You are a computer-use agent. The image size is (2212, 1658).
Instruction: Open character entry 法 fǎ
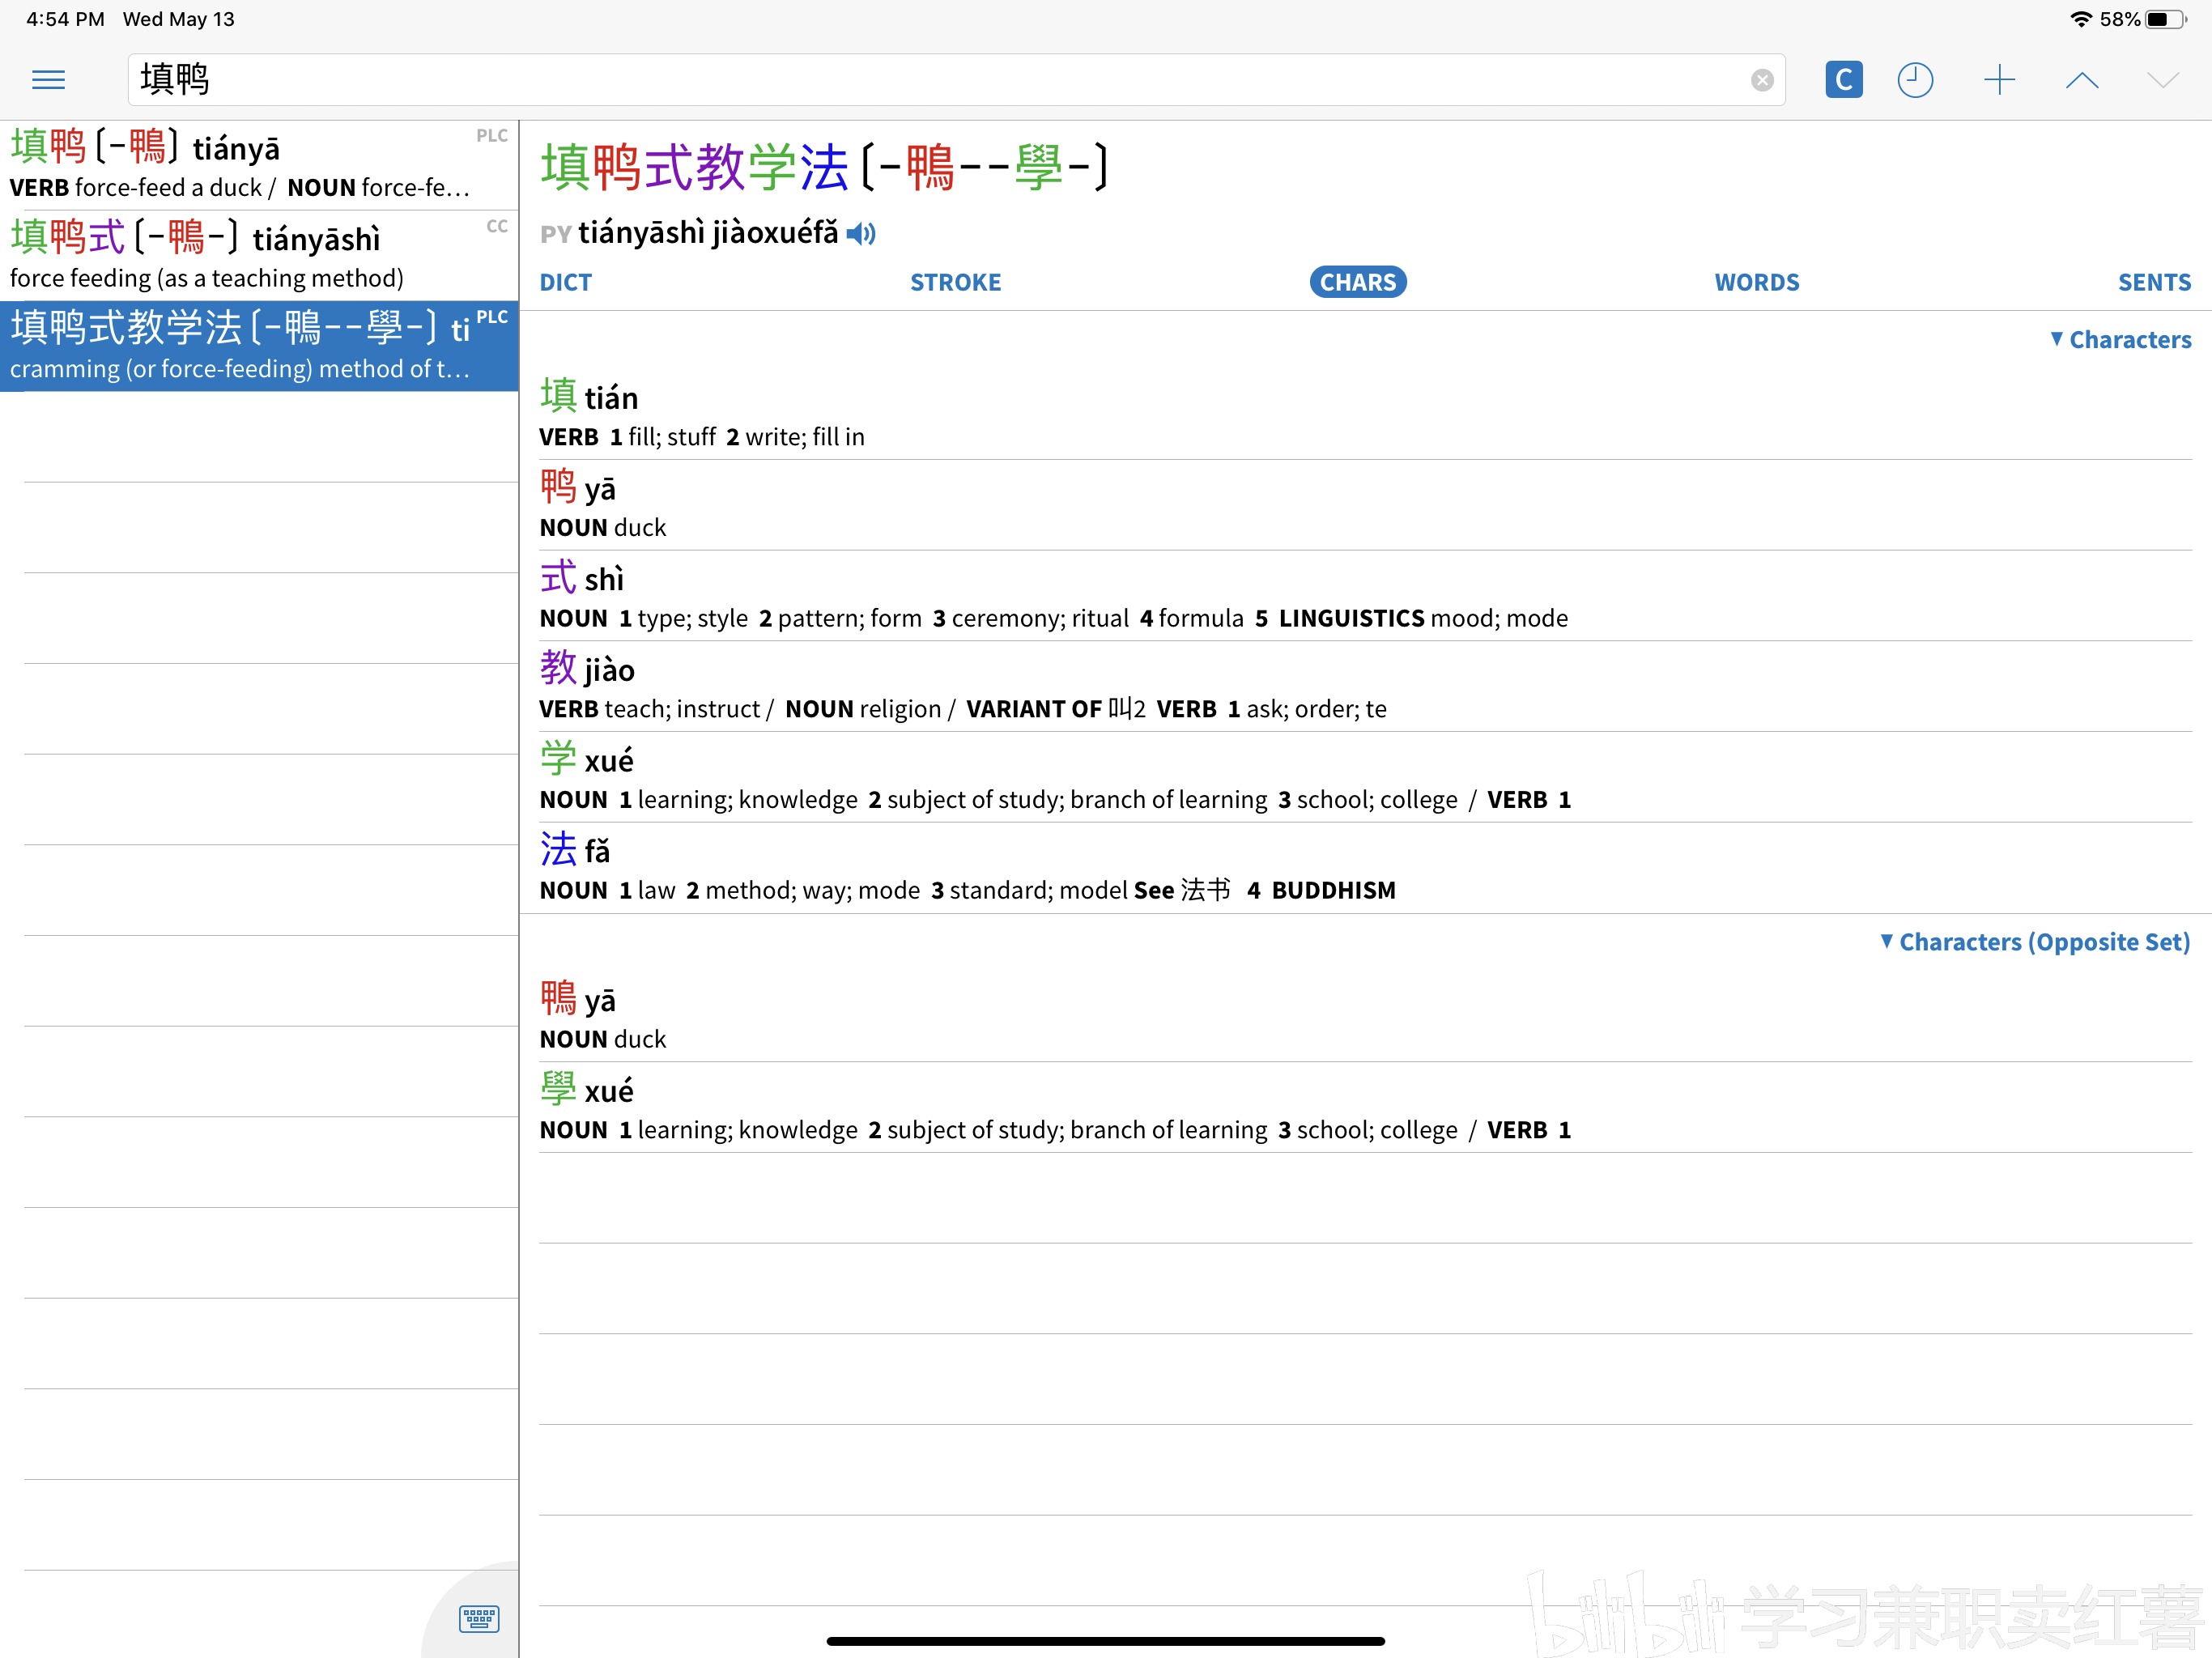point(1365,868)
